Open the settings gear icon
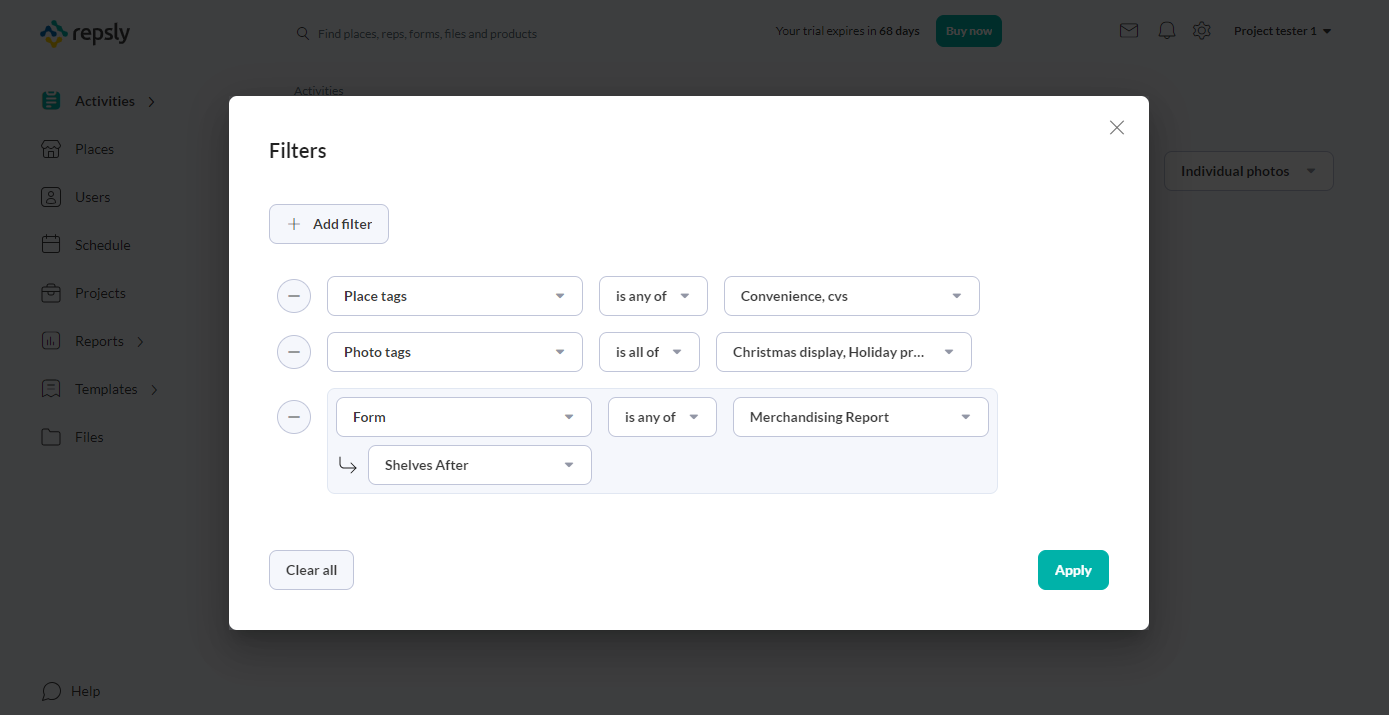The height and width of the screenshot is (715, 1389). 1202,31
